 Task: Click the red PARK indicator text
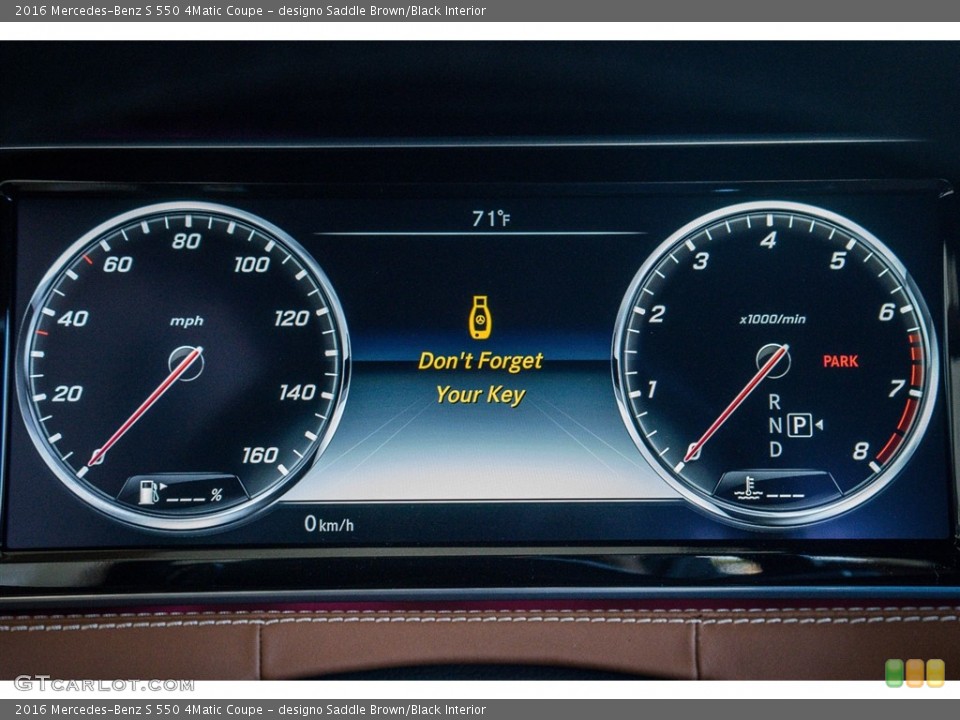841,361
